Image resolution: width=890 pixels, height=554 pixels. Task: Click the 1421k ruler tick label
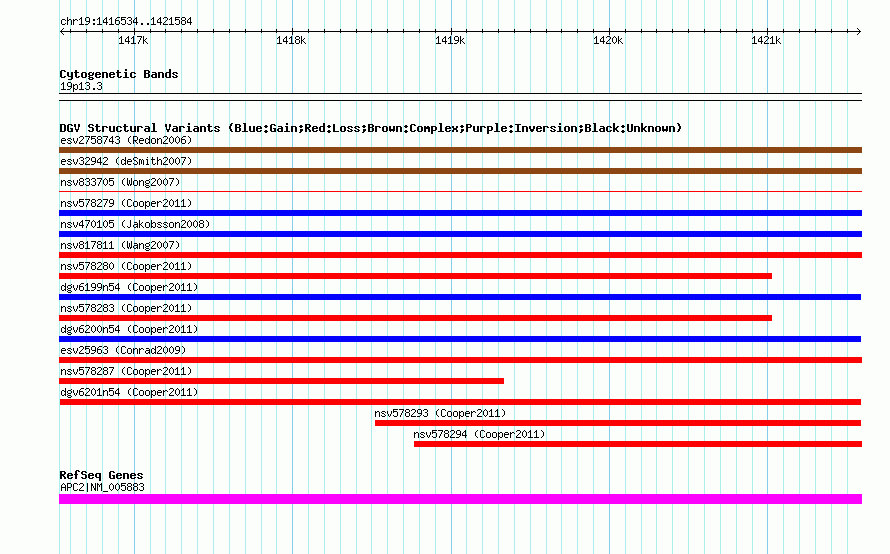[x=766, y=40]
